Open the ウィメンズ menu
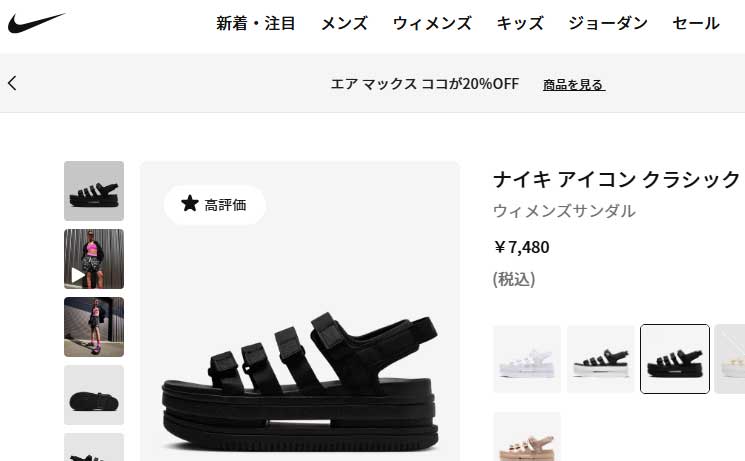Viewport: 745px width, 461px height. pyautogui.click(x=432, y=23)
